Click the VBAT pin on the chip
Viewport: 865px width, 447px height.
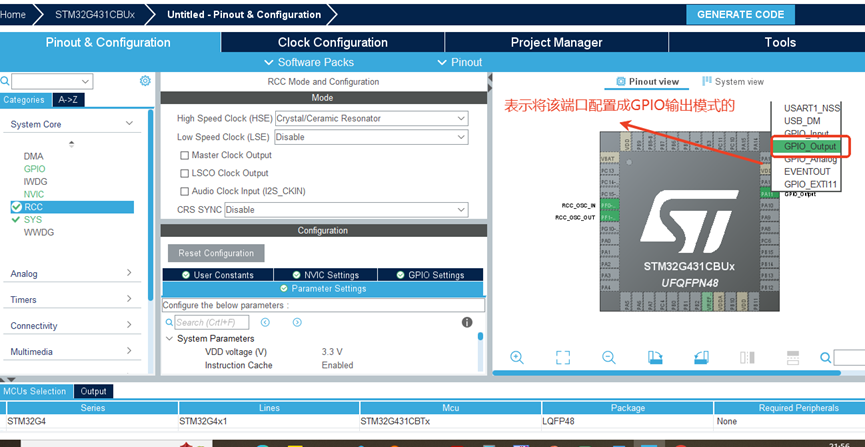click(610, 159)
